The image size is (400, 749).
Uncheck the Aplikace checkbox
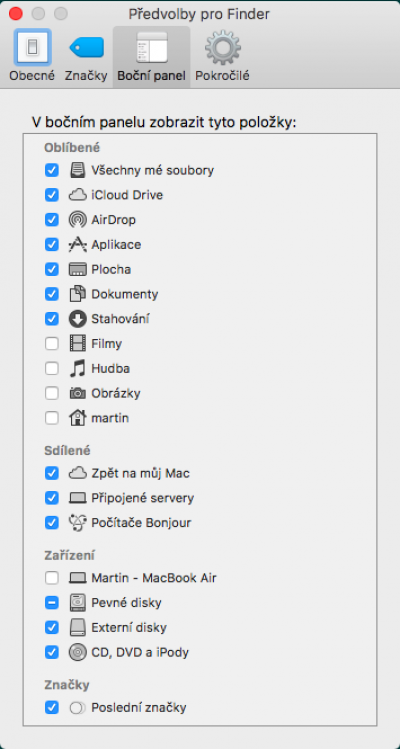click(x=52, y=245)
